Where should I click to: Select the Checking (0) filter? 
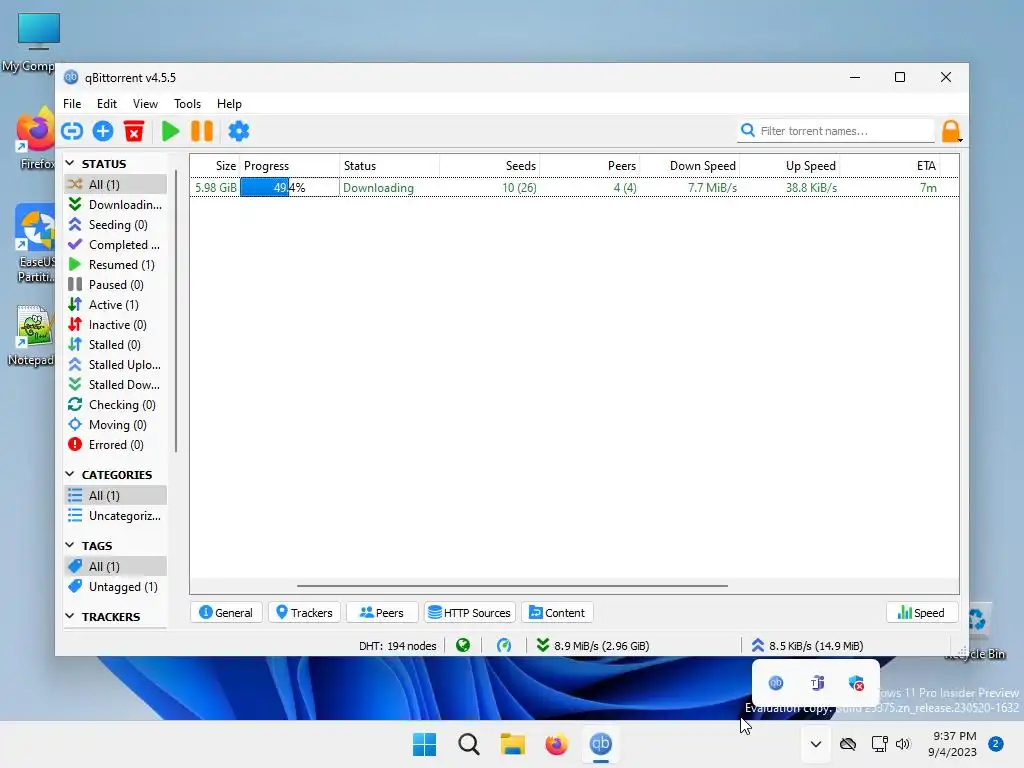[x=116, y=405]
